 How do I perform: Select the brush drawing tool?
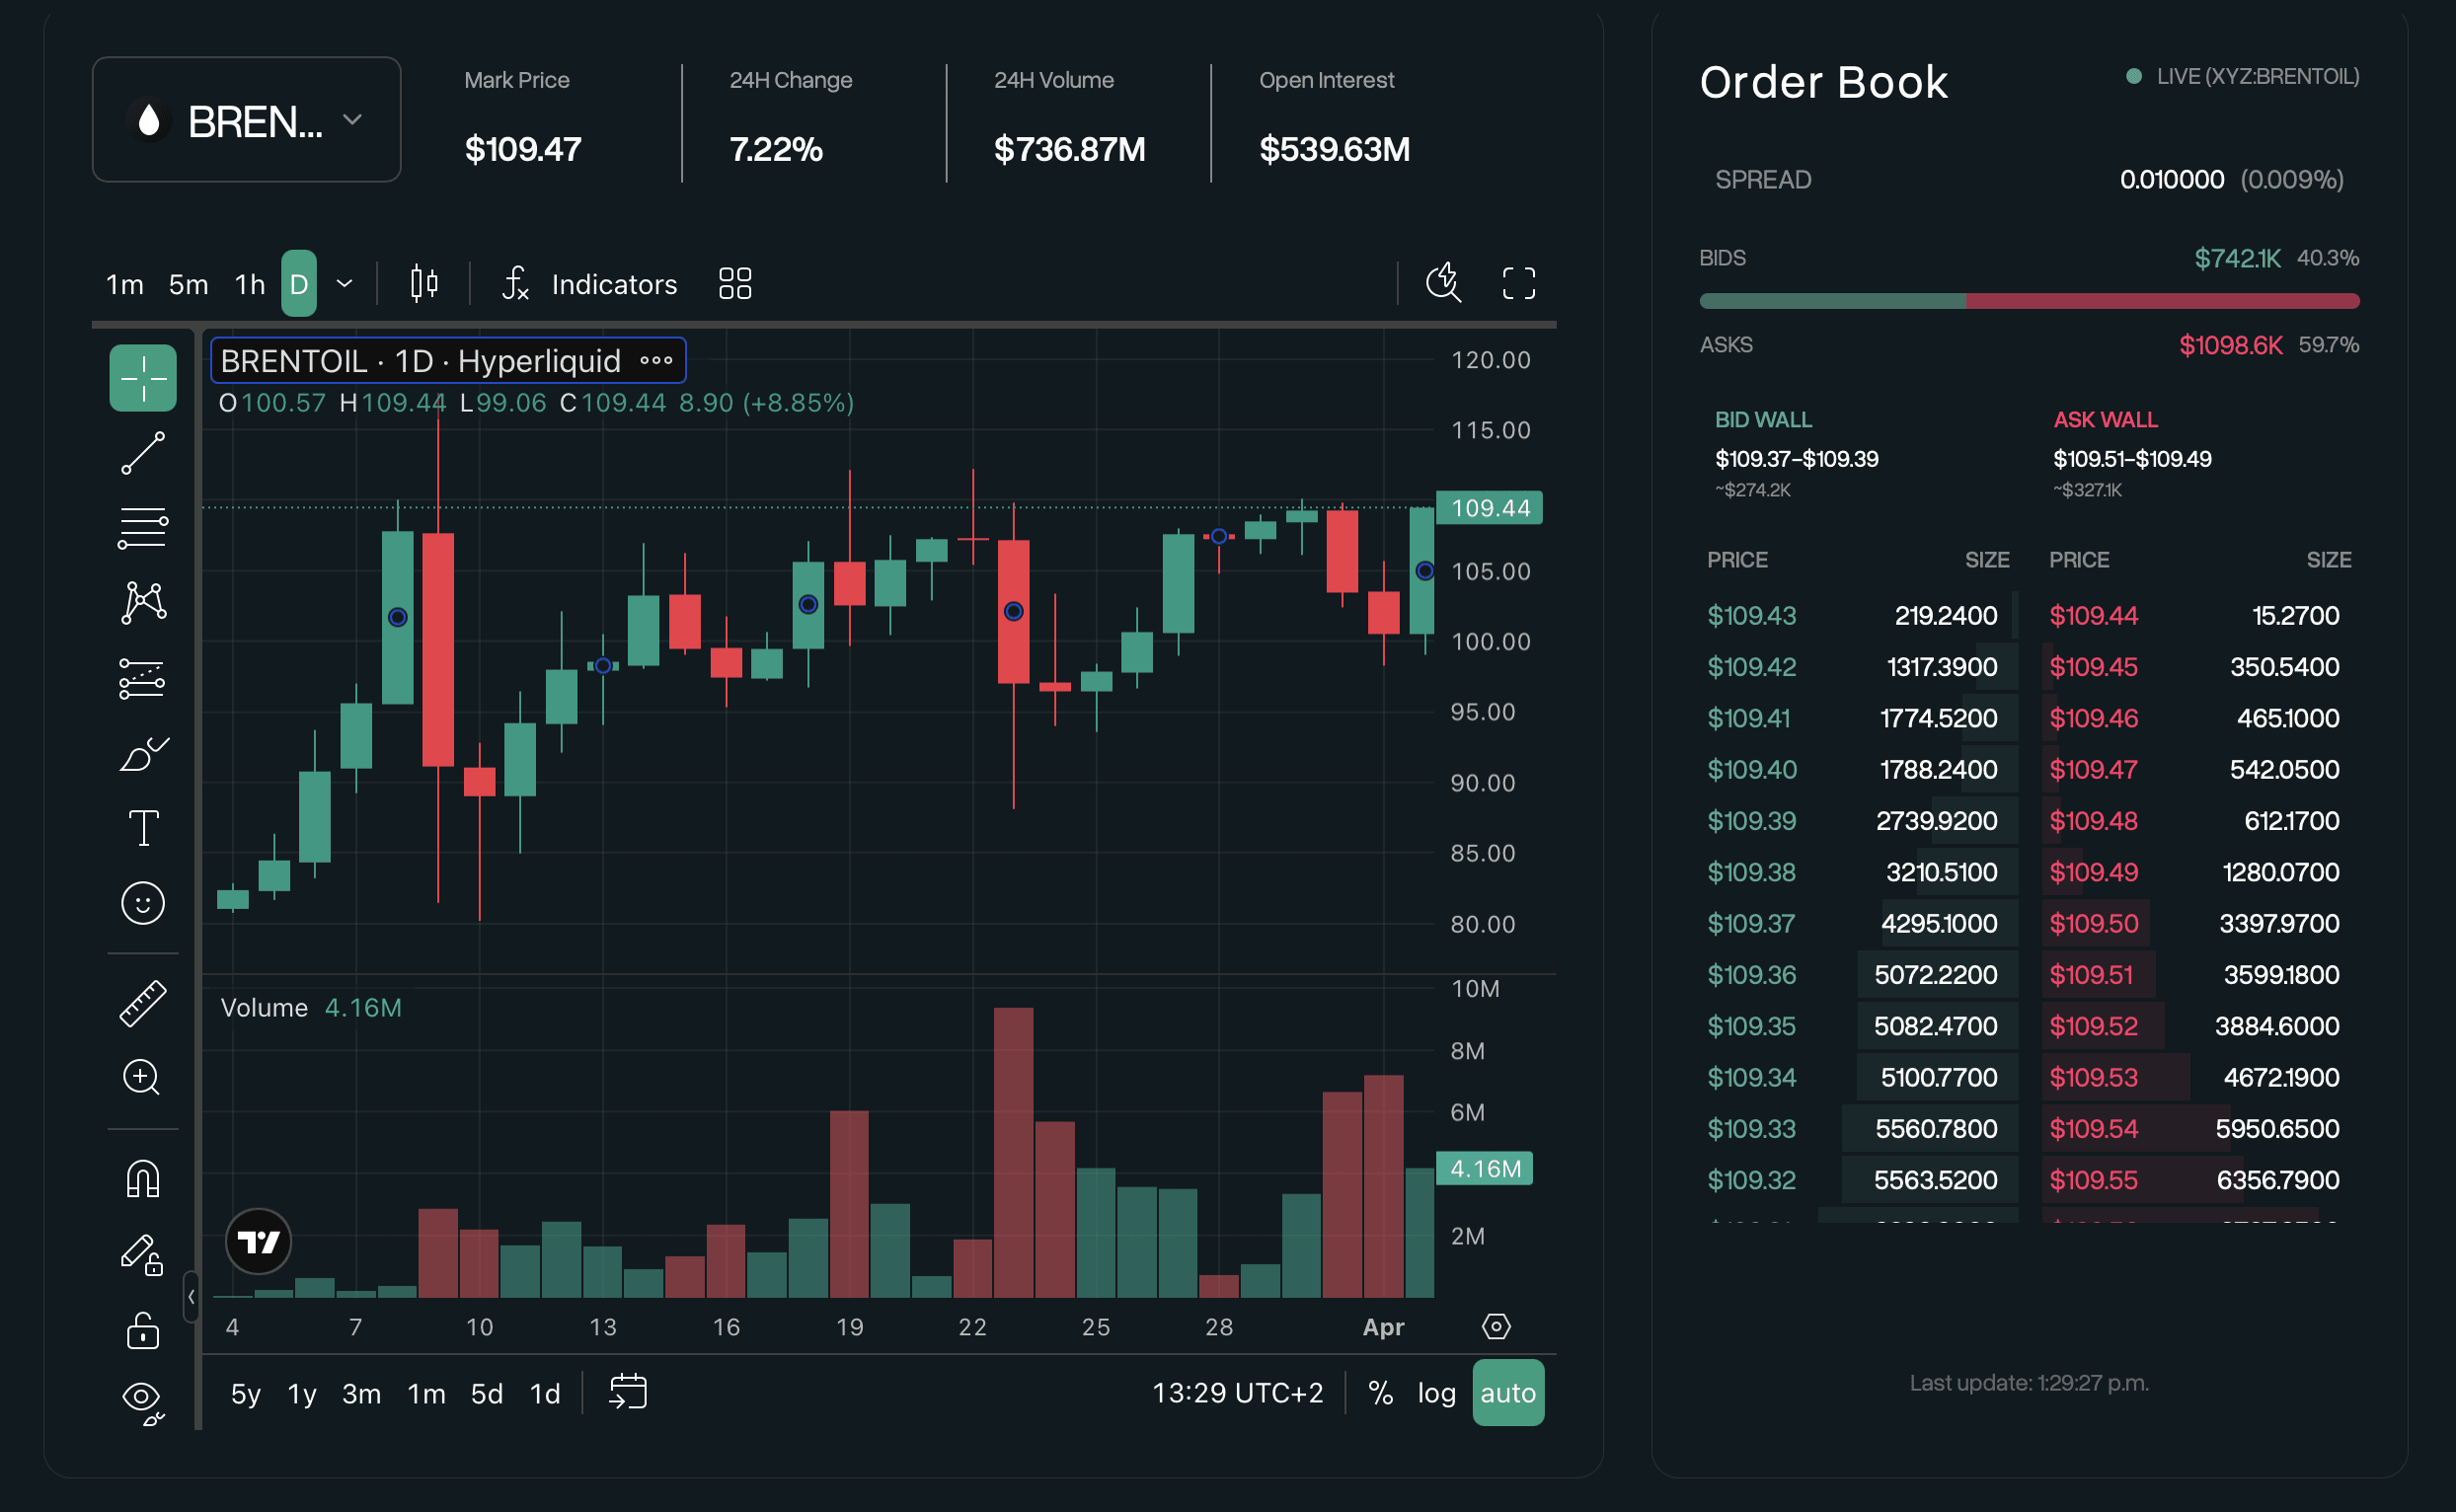click(143, 753)
